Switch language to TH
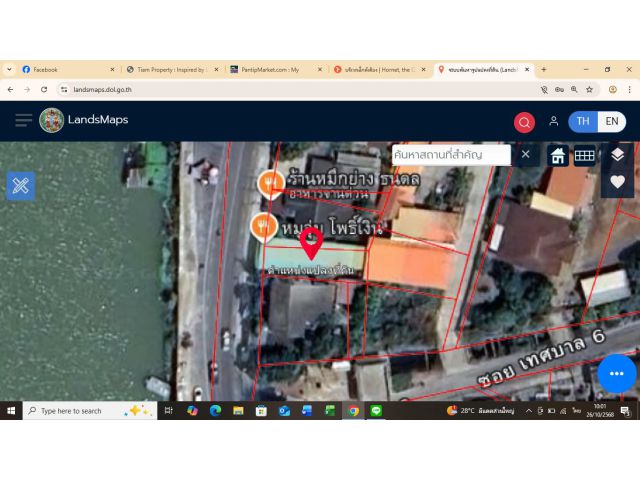 point(583,121)
